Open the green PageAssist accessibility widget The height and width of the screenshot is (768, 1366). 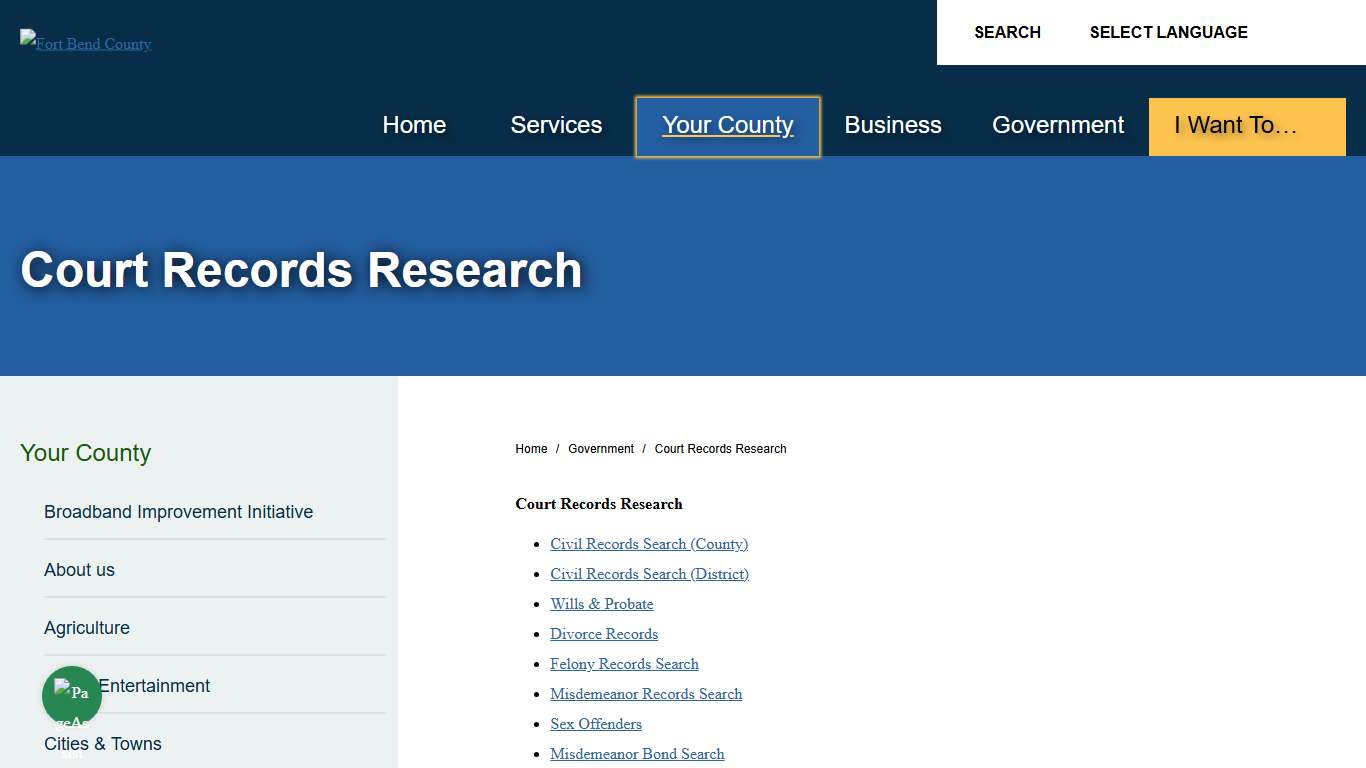pyautogui.click(x=71, y=695)
